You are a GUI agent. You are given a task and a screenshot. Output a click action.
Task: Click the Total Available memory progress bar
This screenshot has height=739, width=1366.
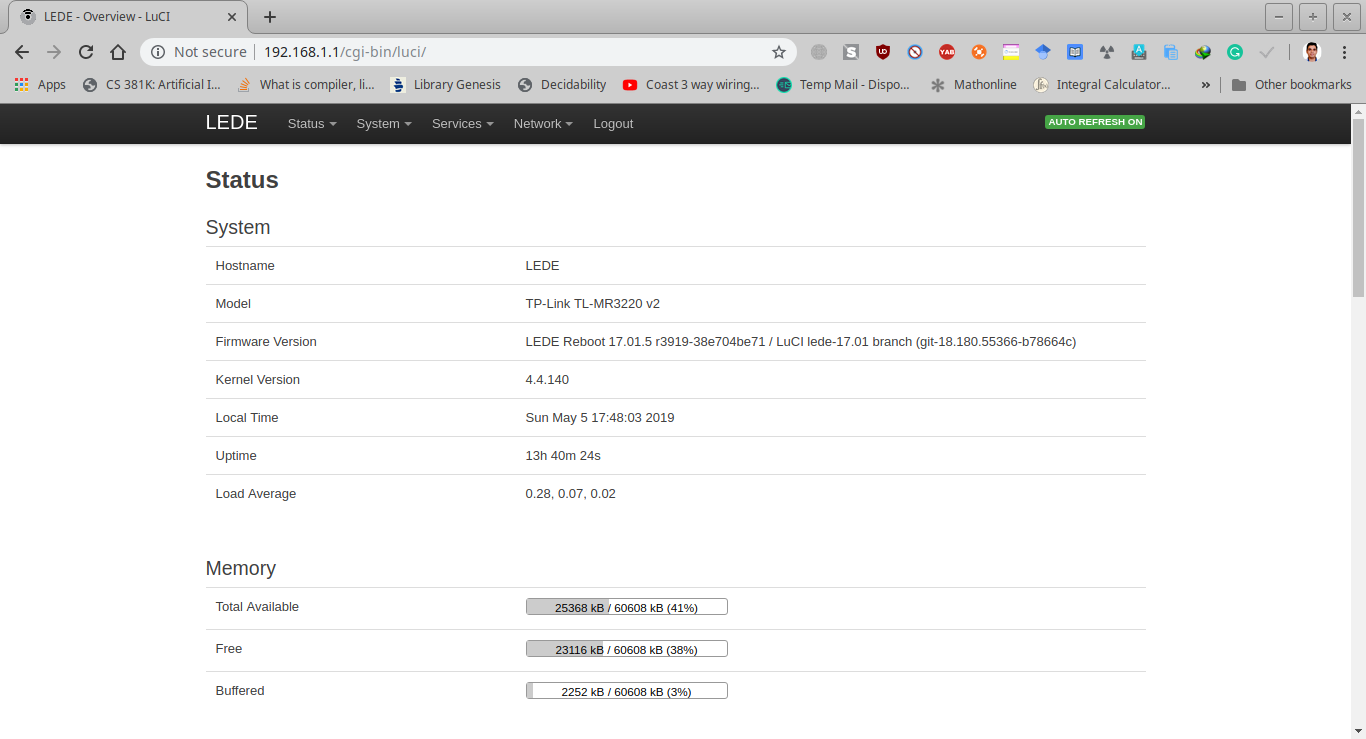[x=627, y=607]
